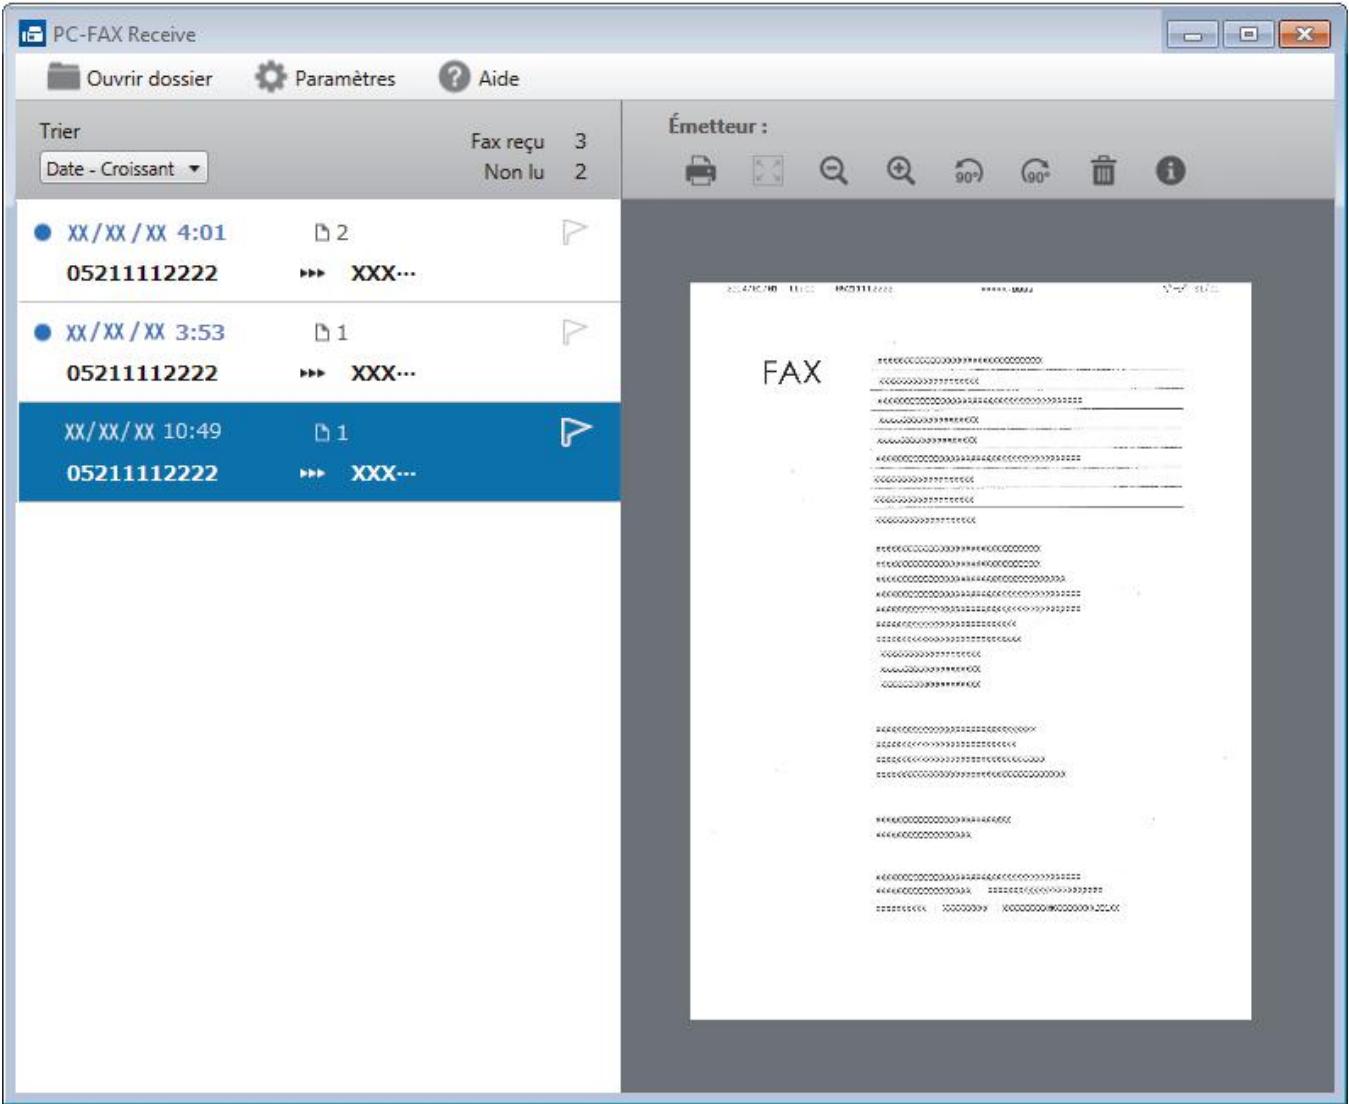Click sender number in the 10:49 fax row
The width and height of the screenshot is (1349, 1104).
pyautogui.click(x=142, y=473)
